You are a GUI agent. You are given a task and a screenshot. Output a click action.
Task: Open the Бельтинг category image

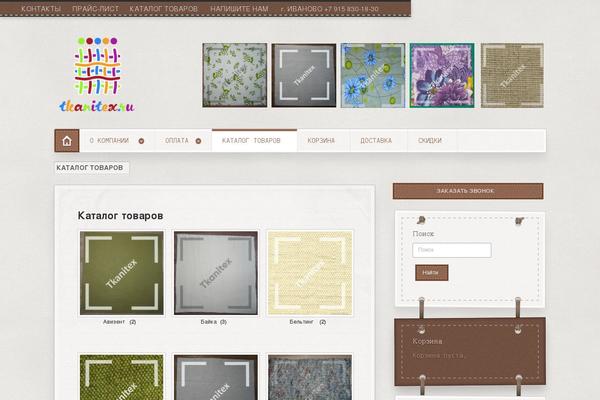tap(310, 273)
